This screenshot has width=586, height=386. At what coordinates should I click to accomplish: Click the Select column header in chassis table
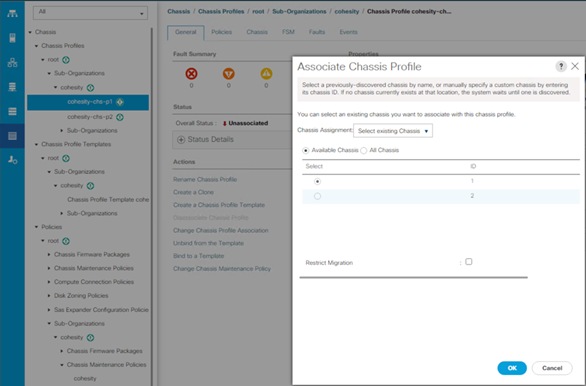click(x=314, y=166)
